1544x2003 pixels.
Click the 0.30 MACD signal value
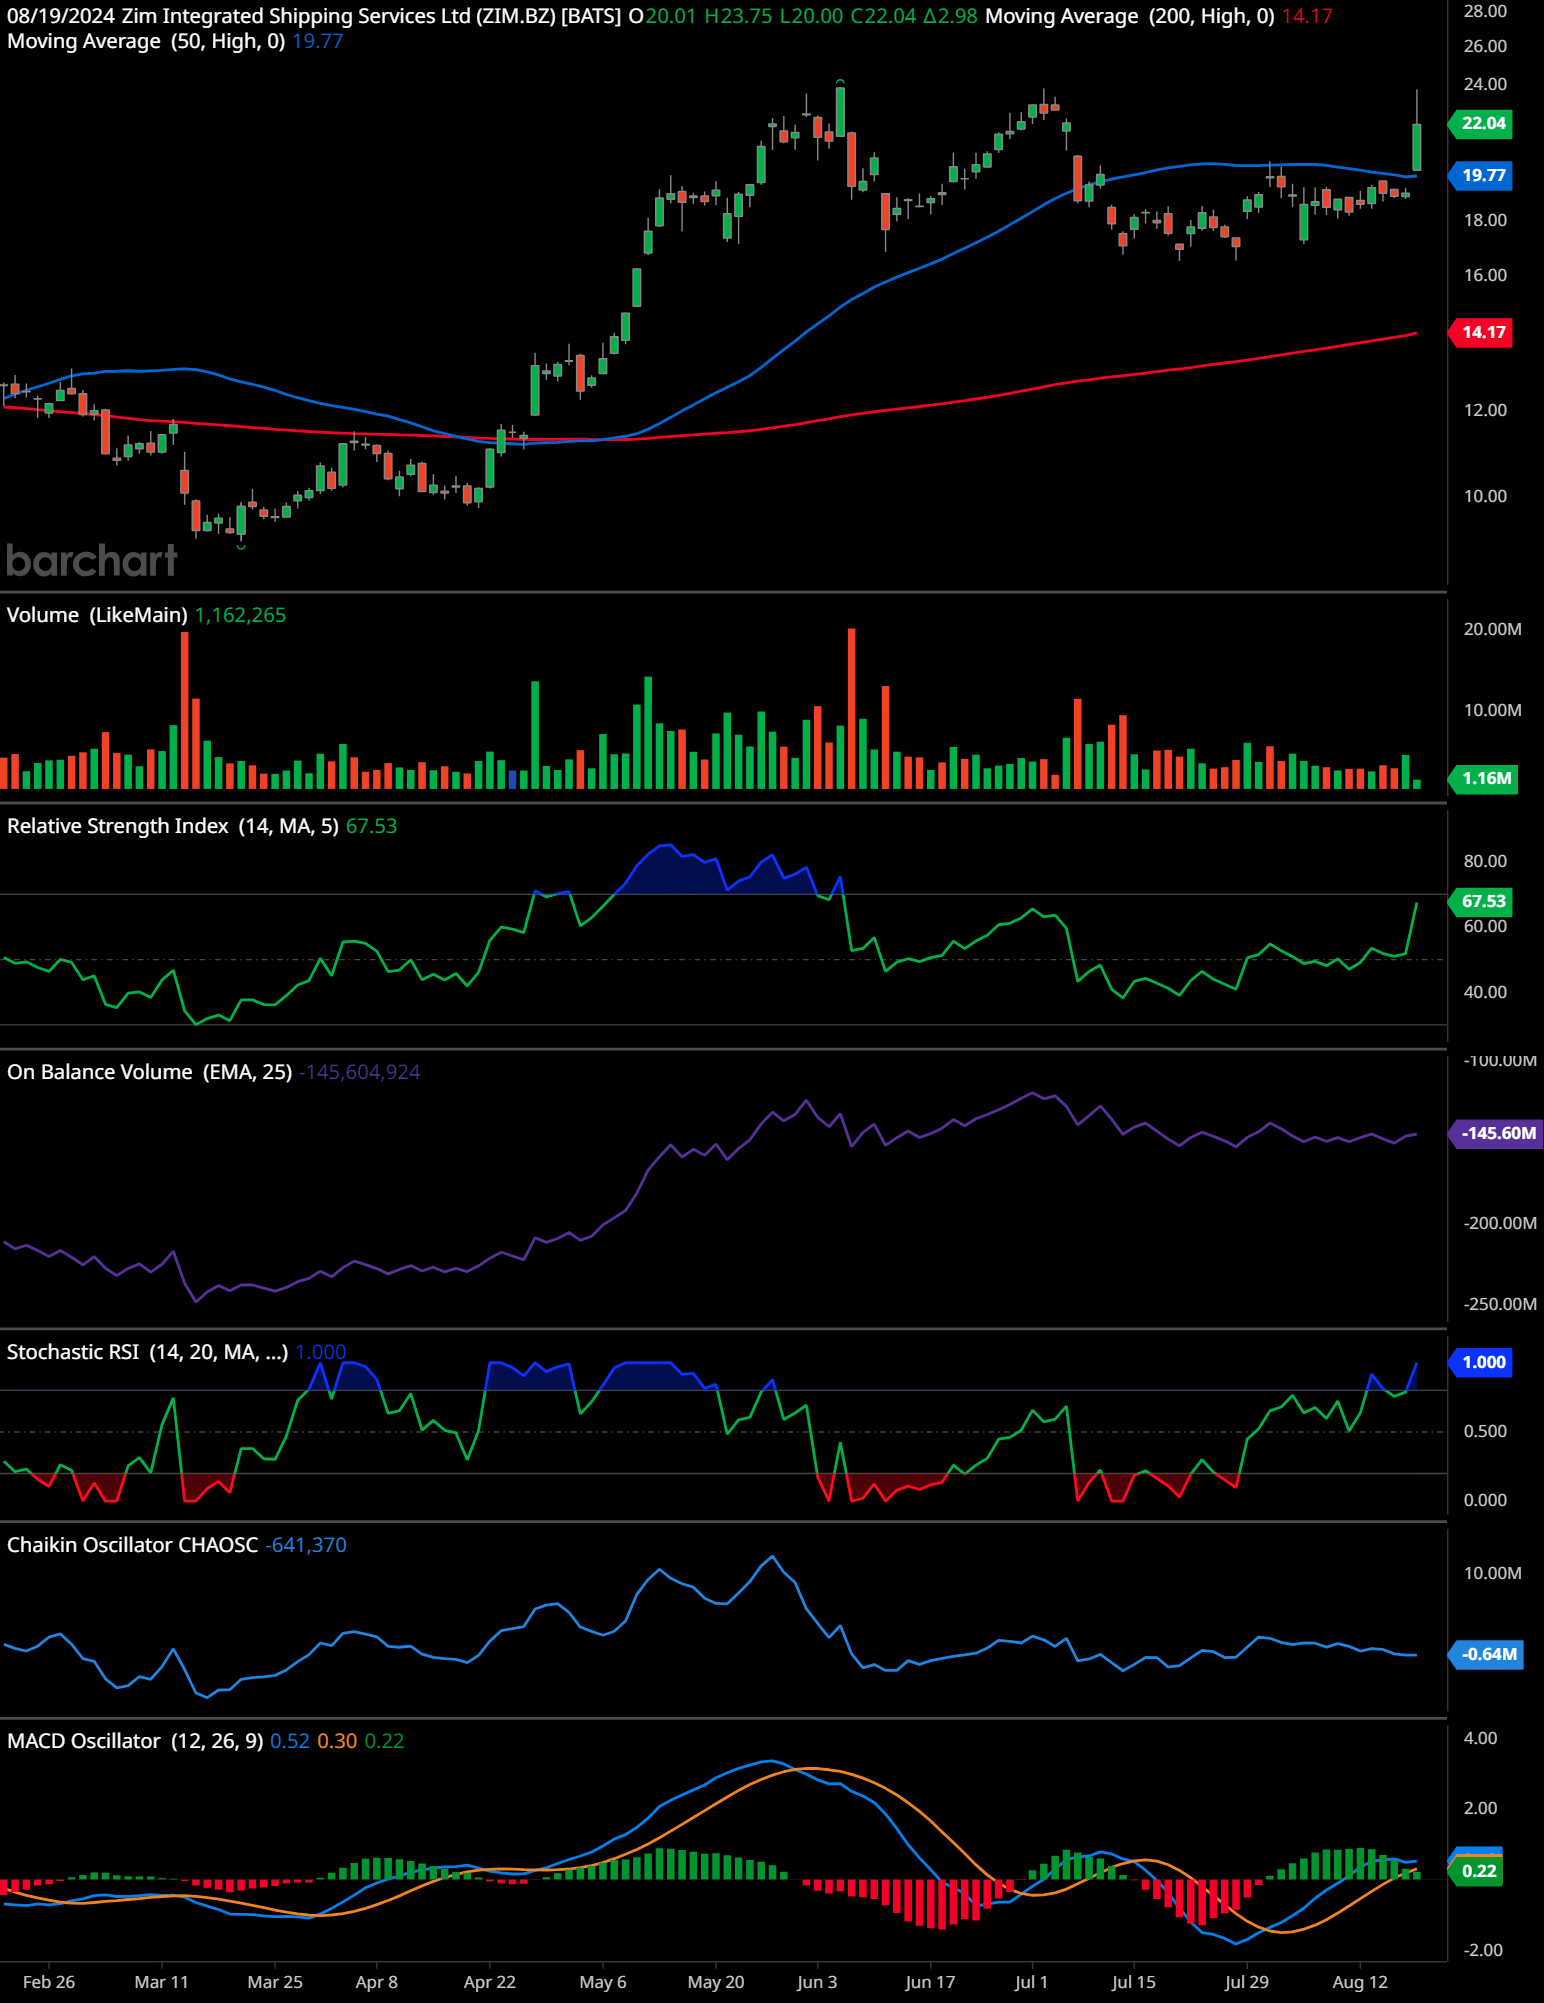coord(337,1741)
